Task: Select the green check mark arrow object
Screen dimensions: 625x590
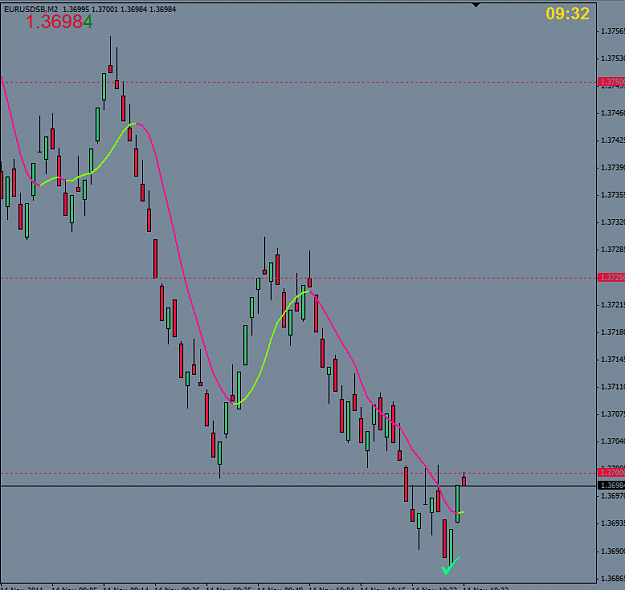Action: (451, 566)
